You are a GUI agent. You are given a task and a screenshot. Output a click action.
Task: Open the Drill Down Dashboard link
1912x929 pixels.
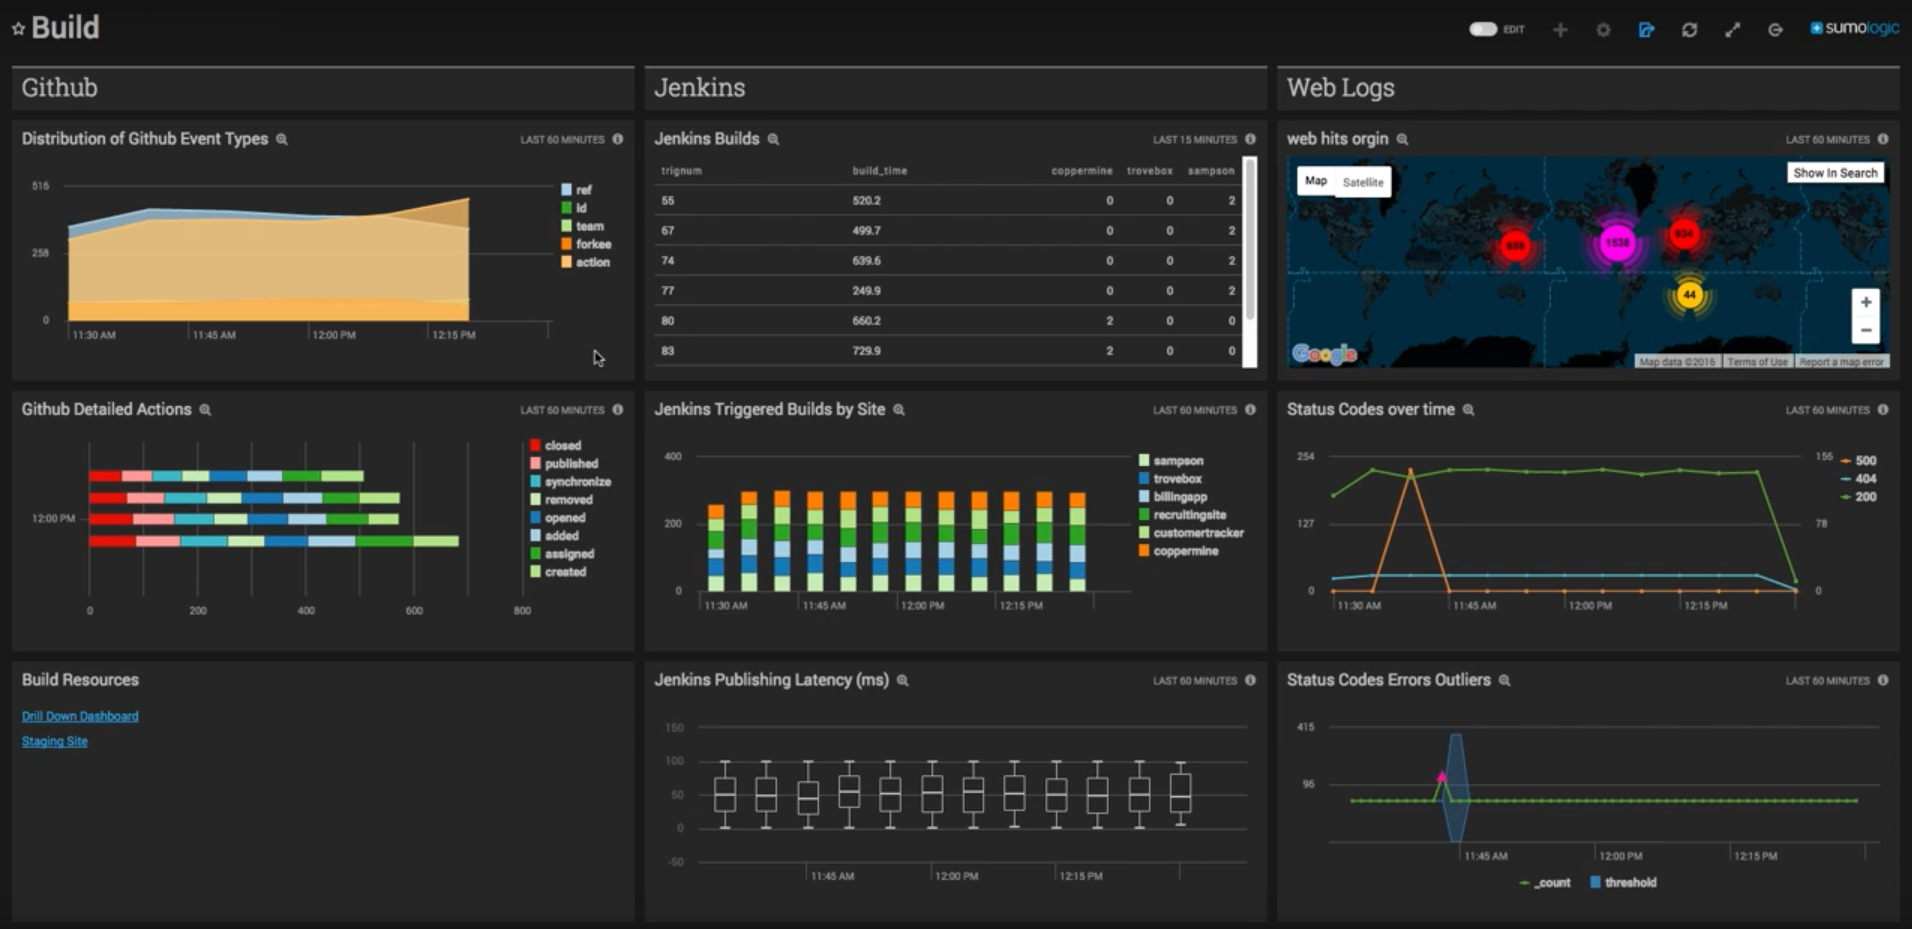click(80, 716)
